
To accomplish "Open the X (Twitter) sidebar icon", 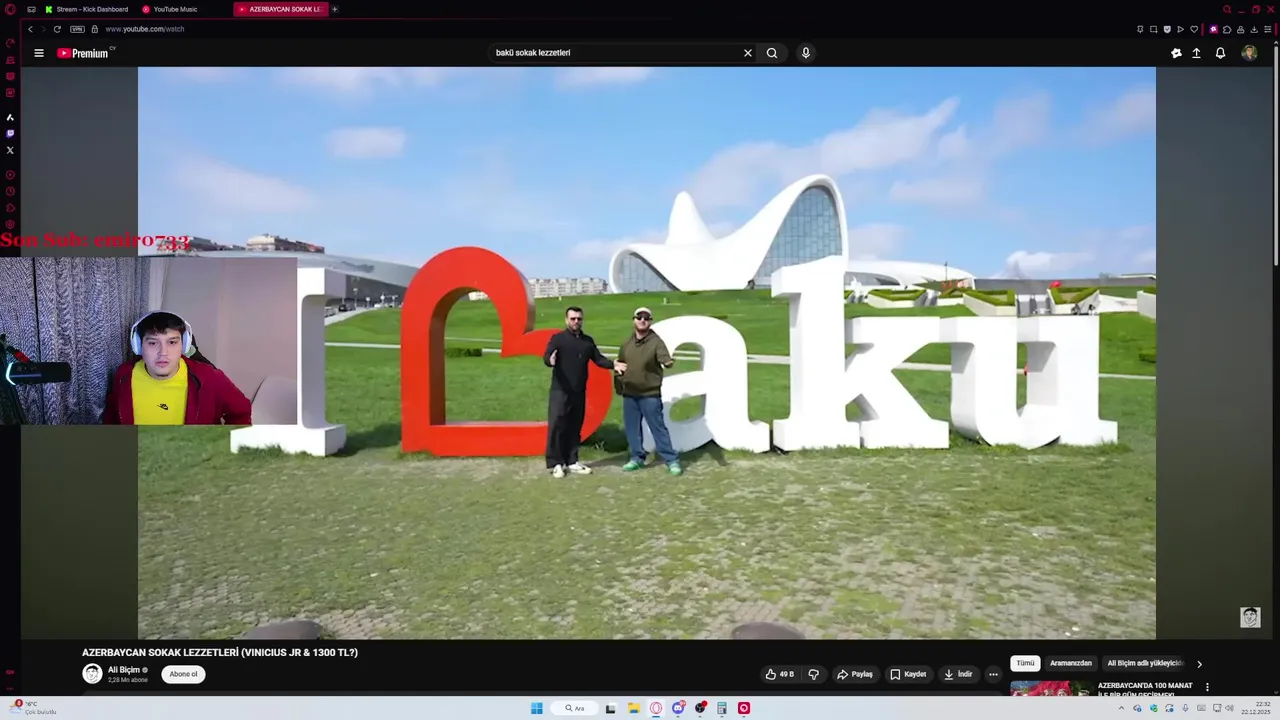I will tap(10, 150).
